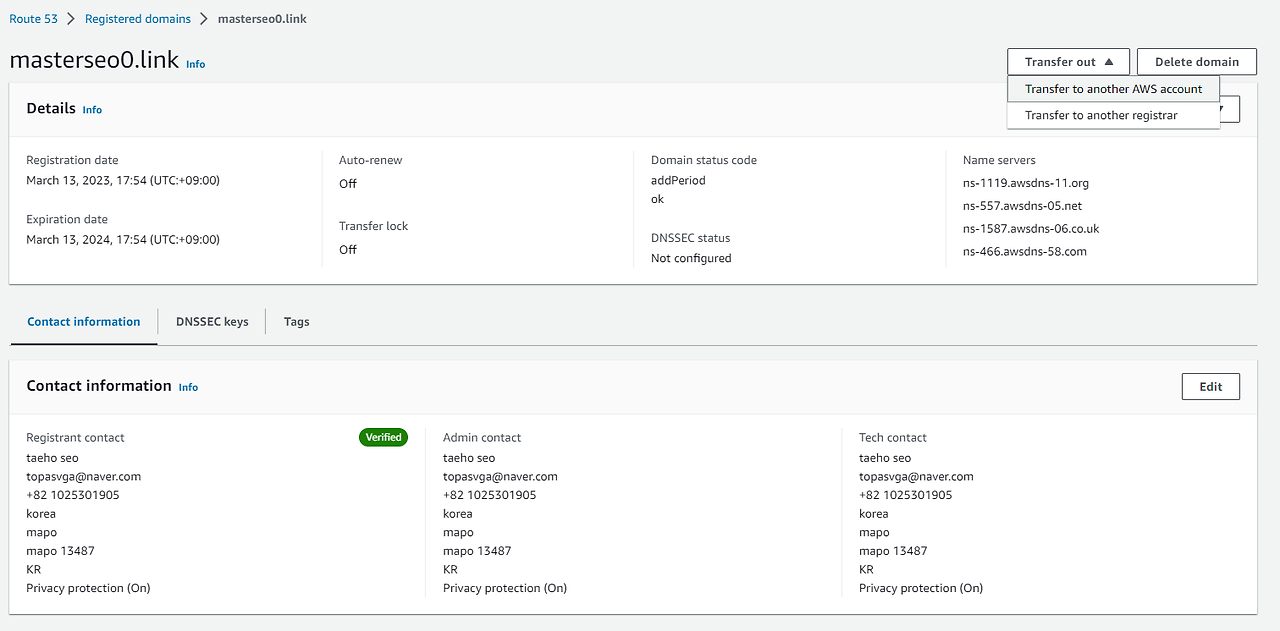Choose Transfer to another registrar
The height and width of the screenshot is (631, 1280).
(1101, 115)
